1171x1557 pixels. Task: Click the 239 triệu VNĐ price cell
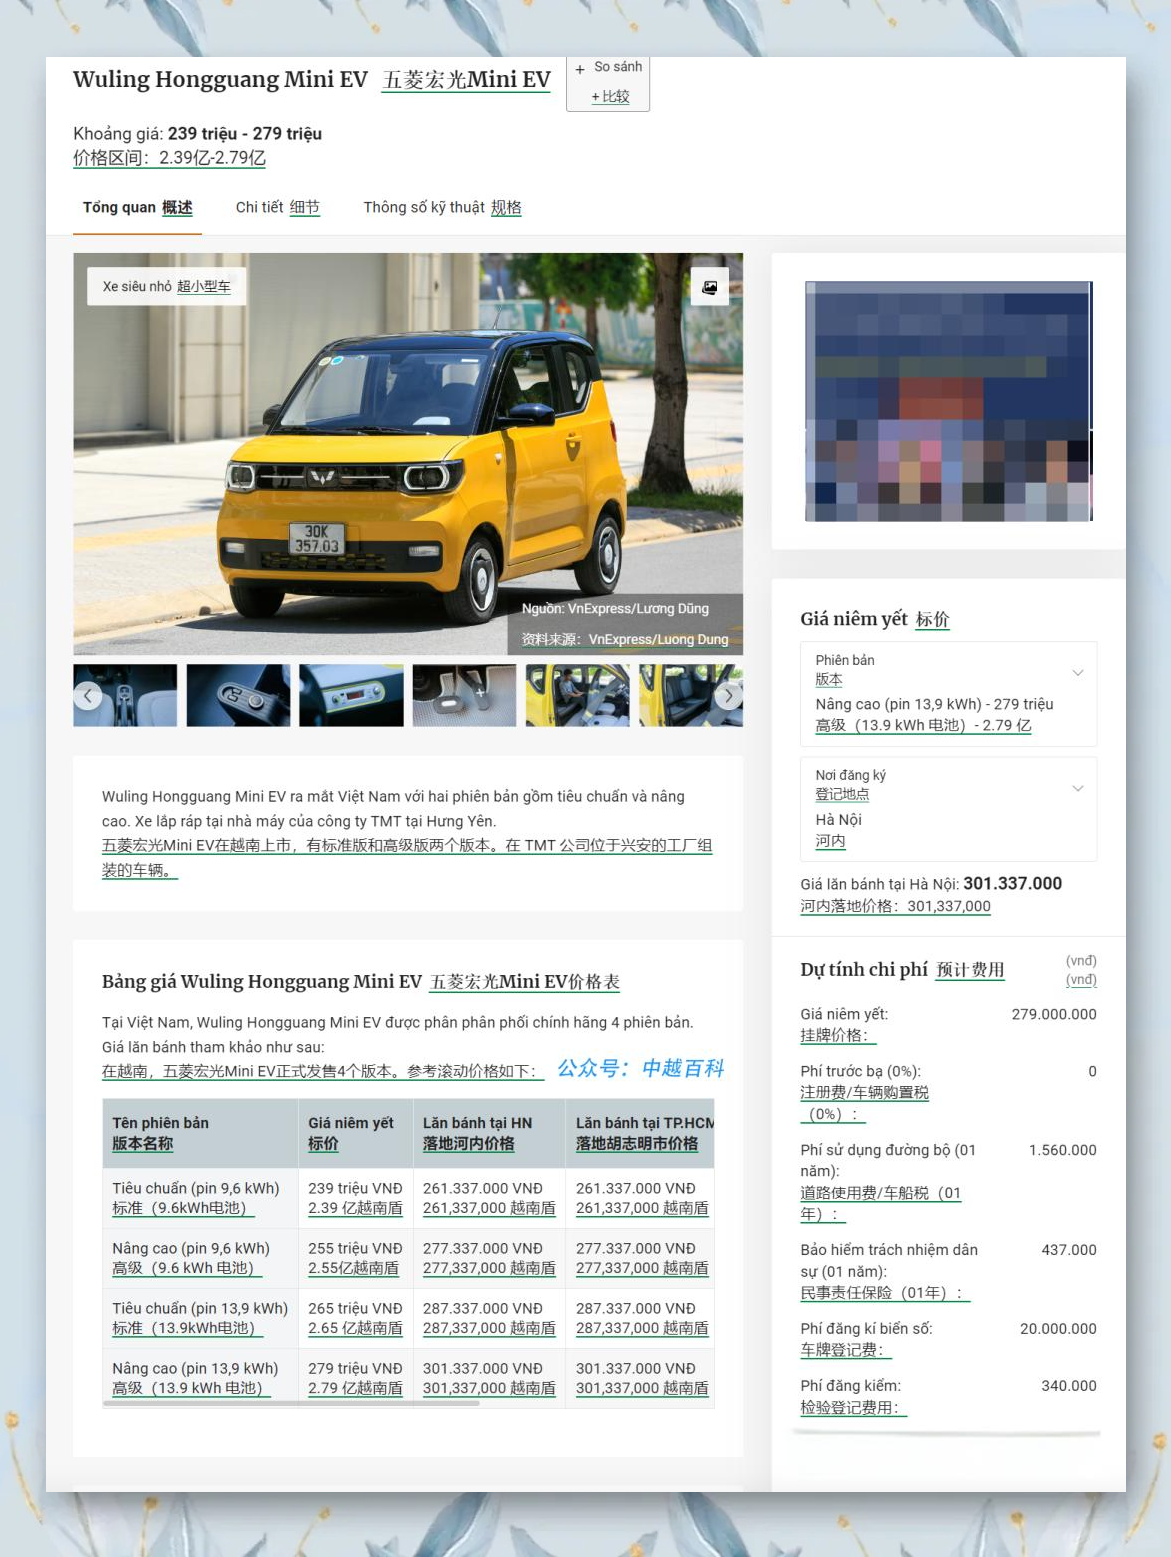pos(355,1198)
